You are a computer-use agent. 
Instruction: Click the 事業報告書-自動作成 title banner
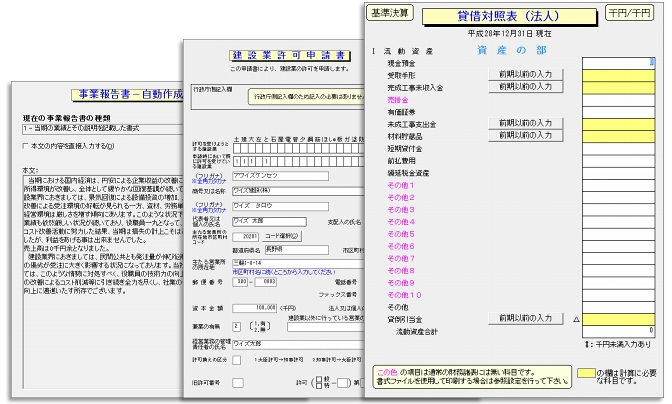pyautogui.click(x=128, y=95)
